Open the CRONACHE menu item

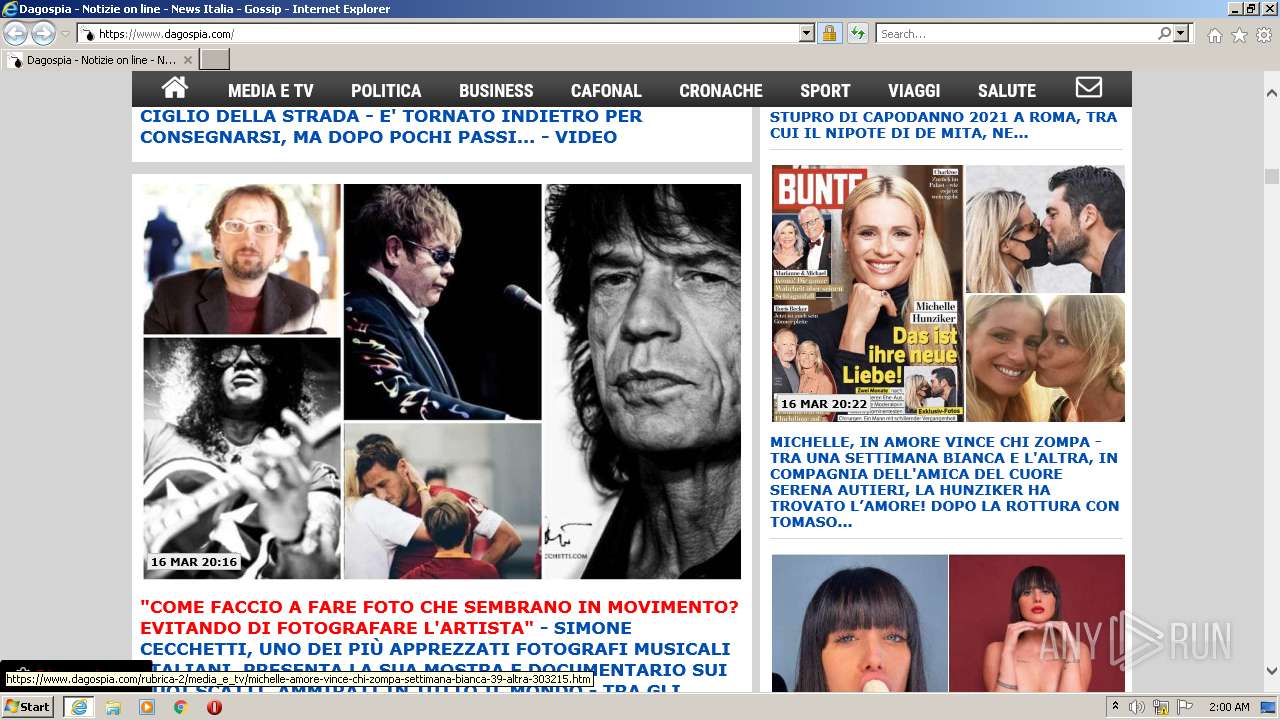[x=721, y=90]
